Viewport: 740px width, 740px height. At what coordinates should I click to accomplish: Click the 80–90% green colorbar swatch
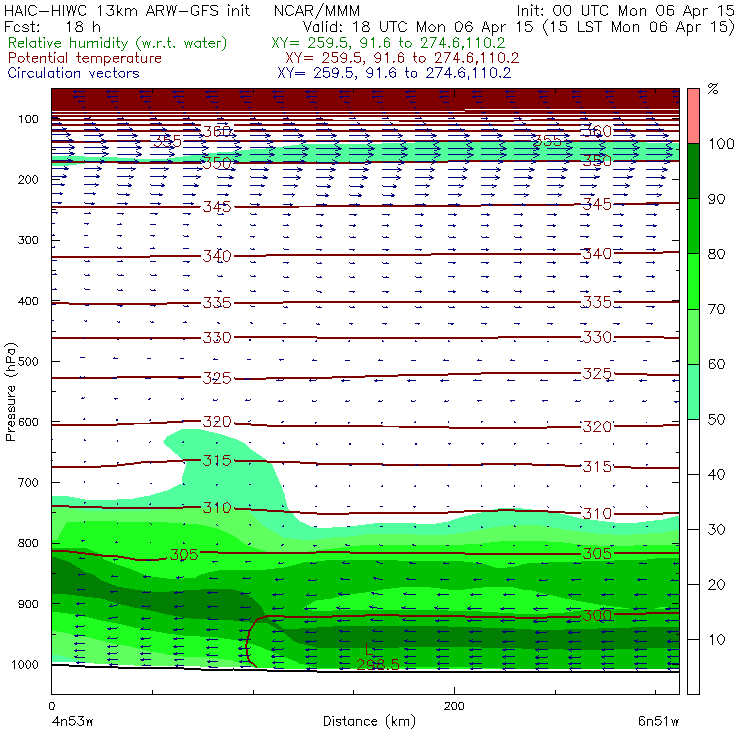[x=693, y=226]
